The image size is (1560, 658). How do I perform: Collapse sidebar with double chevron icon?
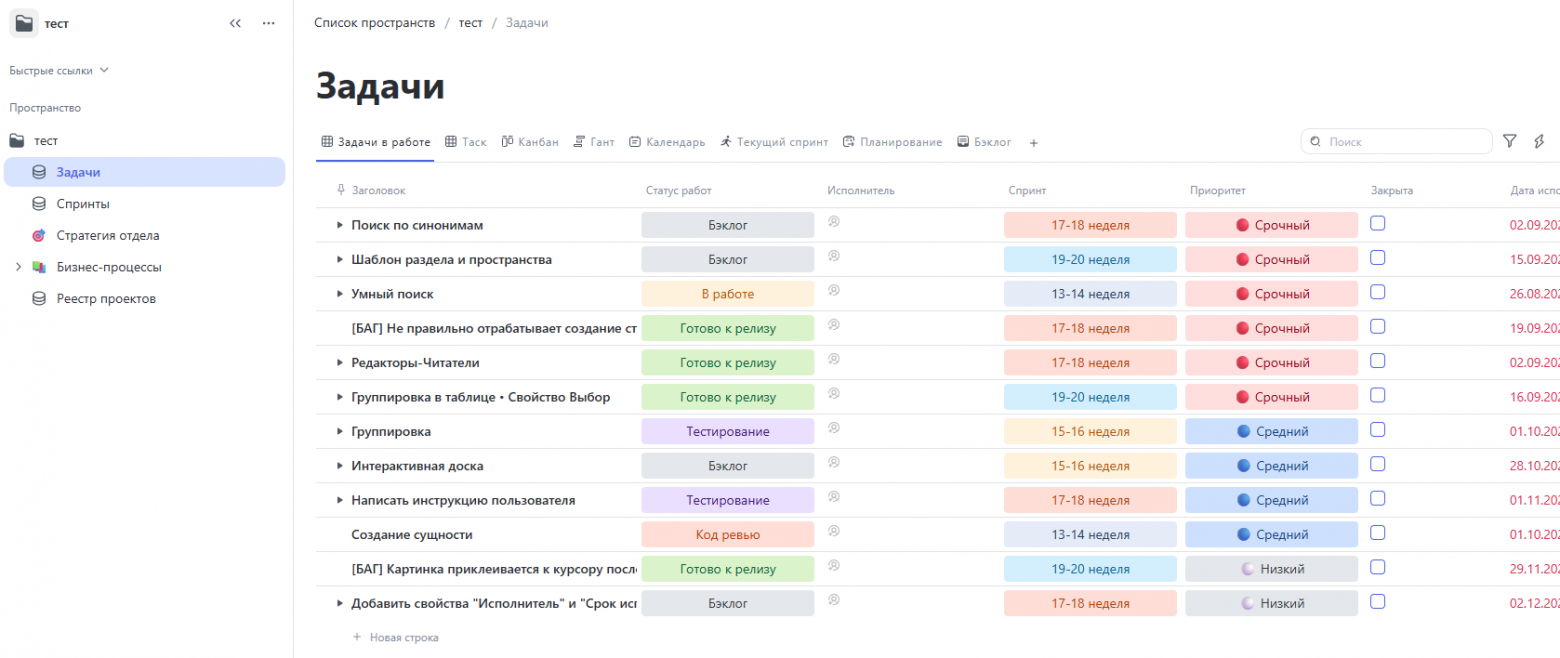click(235, 23)
